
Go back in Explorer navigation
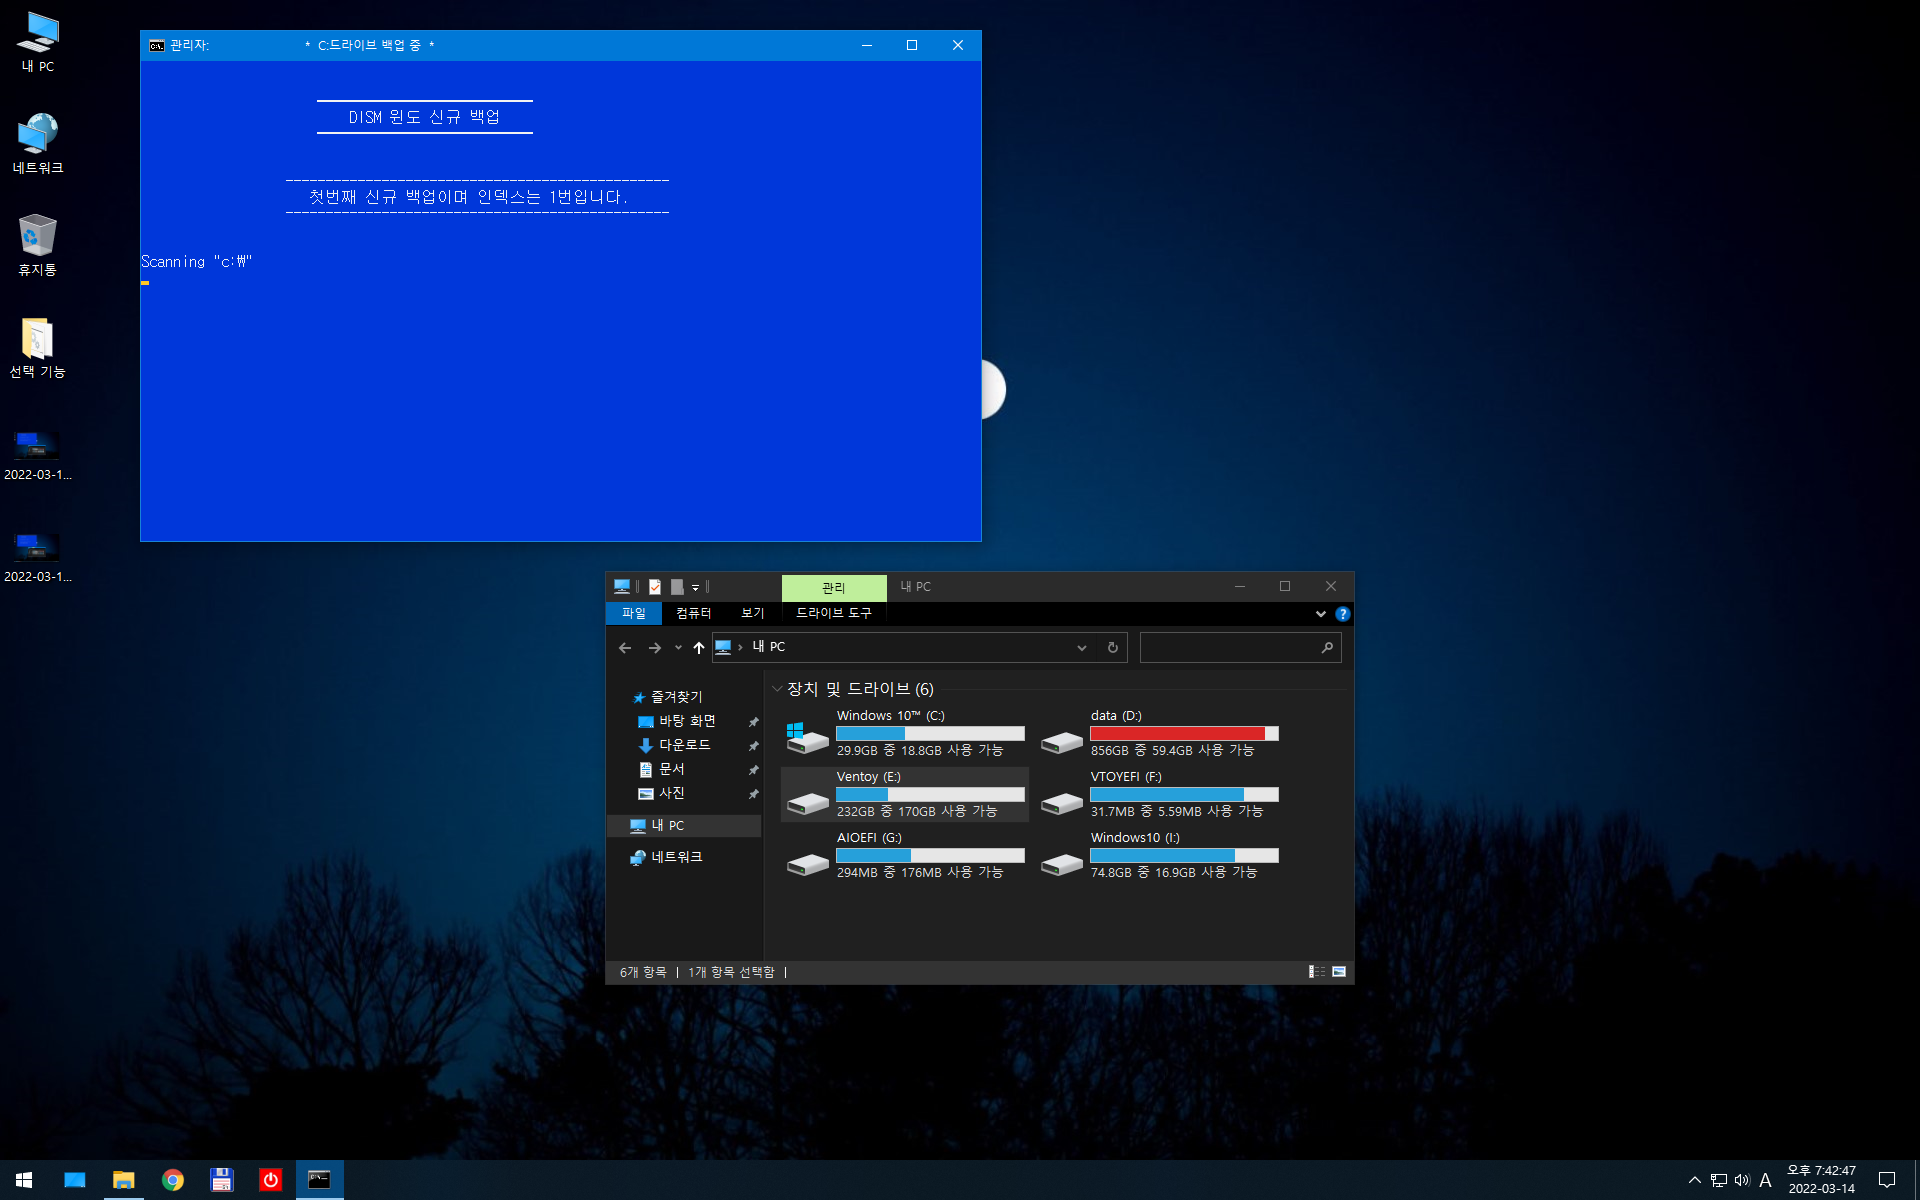click(625, 648)
